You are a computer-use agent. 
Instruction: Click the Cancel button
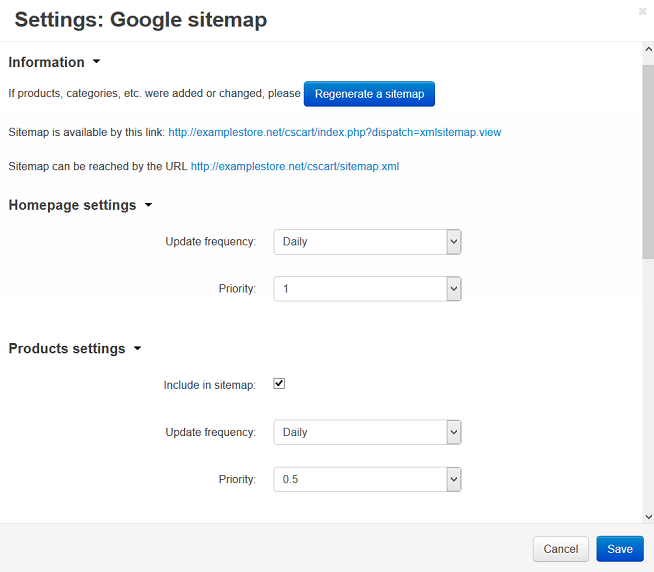[561, 549]
